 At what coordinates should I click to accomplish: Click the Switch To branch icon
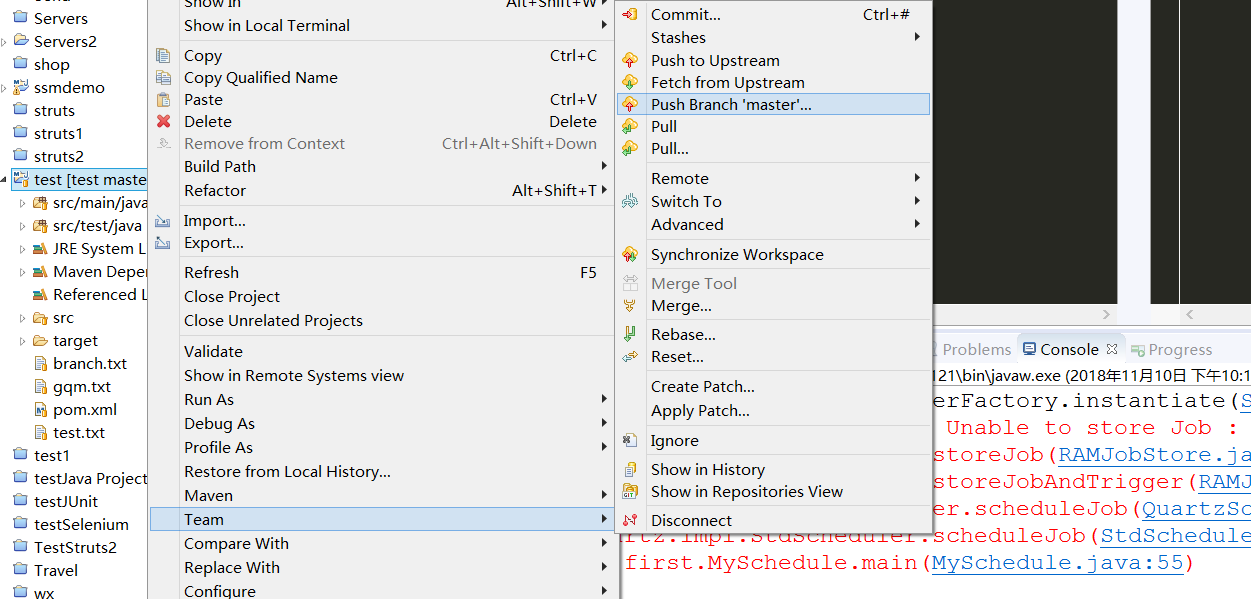[x=630, y=201]
